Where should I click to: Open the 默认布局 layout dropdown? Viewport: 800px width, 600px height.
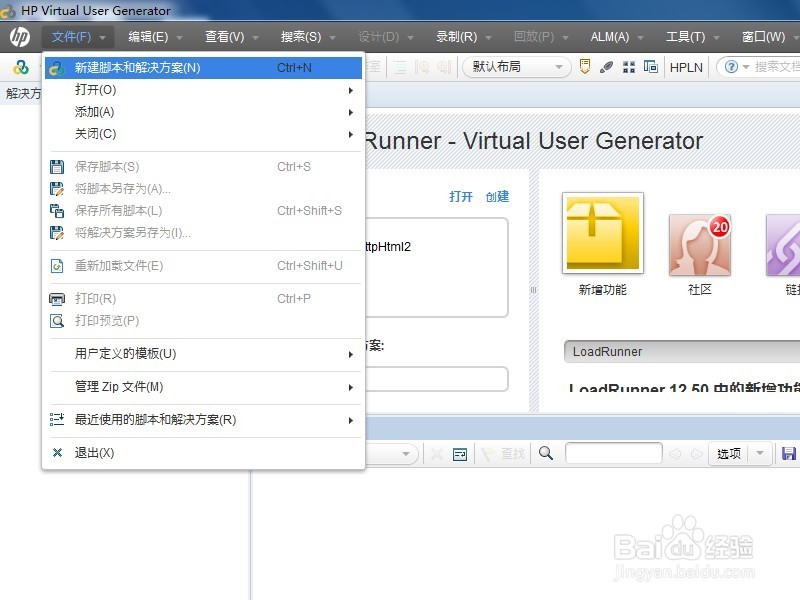tap(517, 67)
